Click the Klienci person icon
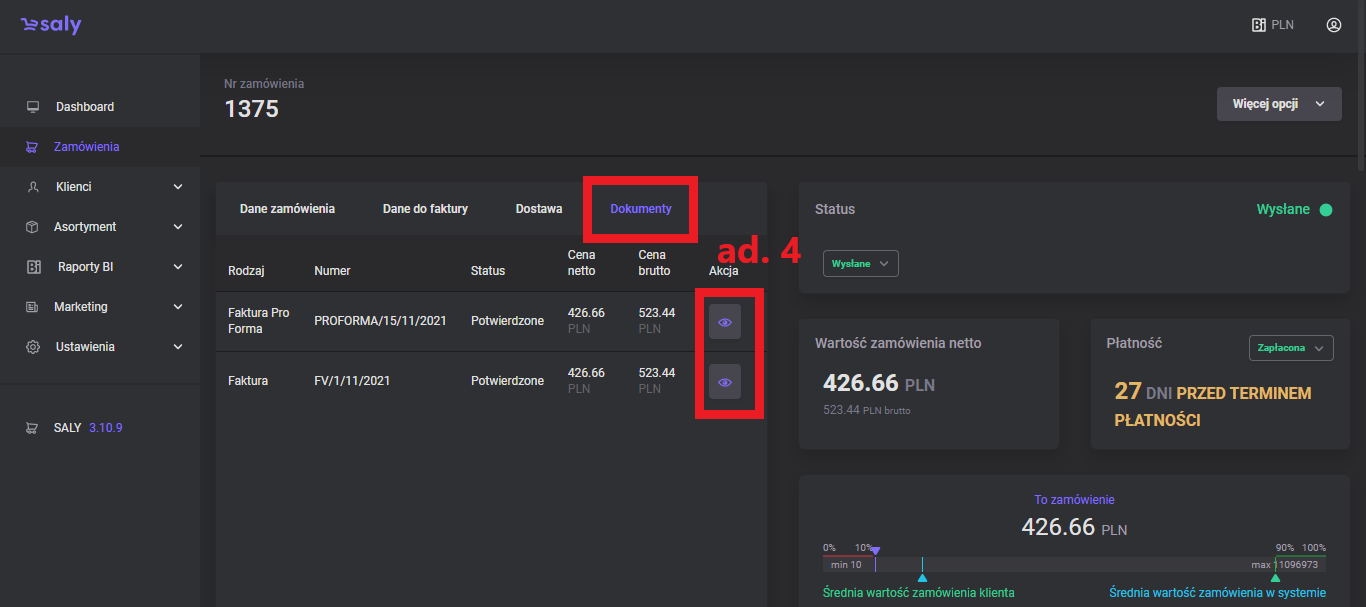 [33, 187]
